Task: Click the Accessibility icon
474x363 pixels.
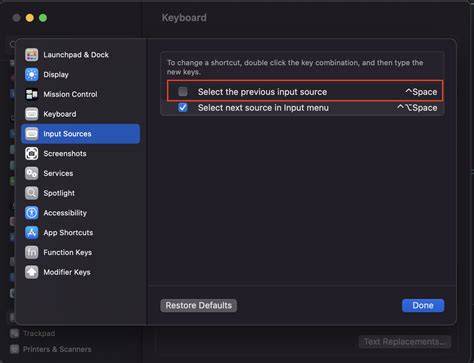Action: pyautogui.click(x=32, y=213)
